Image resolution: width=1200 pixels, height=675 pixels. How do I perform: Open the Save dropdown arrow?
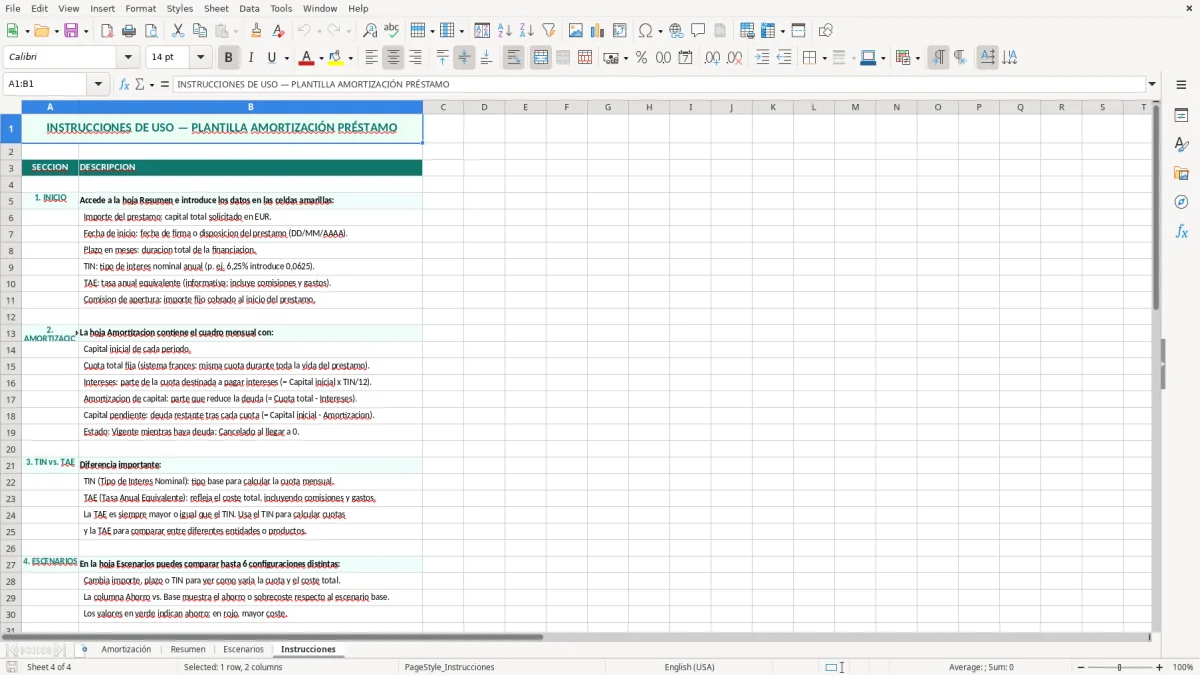tap(86, 31)
